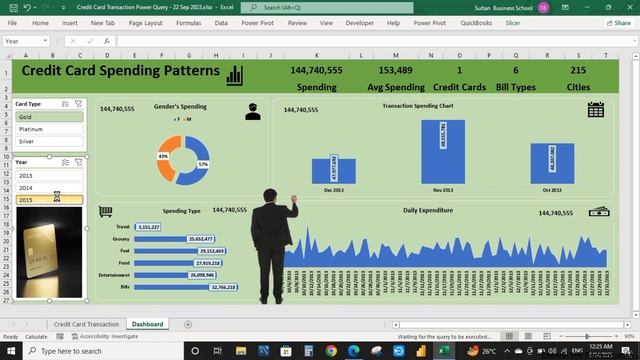Click the shopping cart icon
640x360 pixels.
click(x=105, y=211)
